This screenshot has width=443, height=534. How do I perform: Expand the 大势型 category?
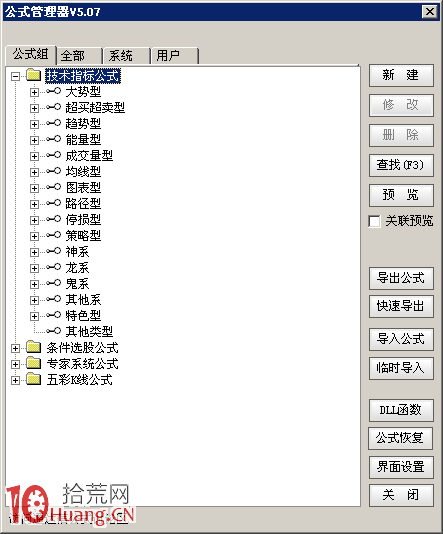pyautogui.click(x=34, y=92)
